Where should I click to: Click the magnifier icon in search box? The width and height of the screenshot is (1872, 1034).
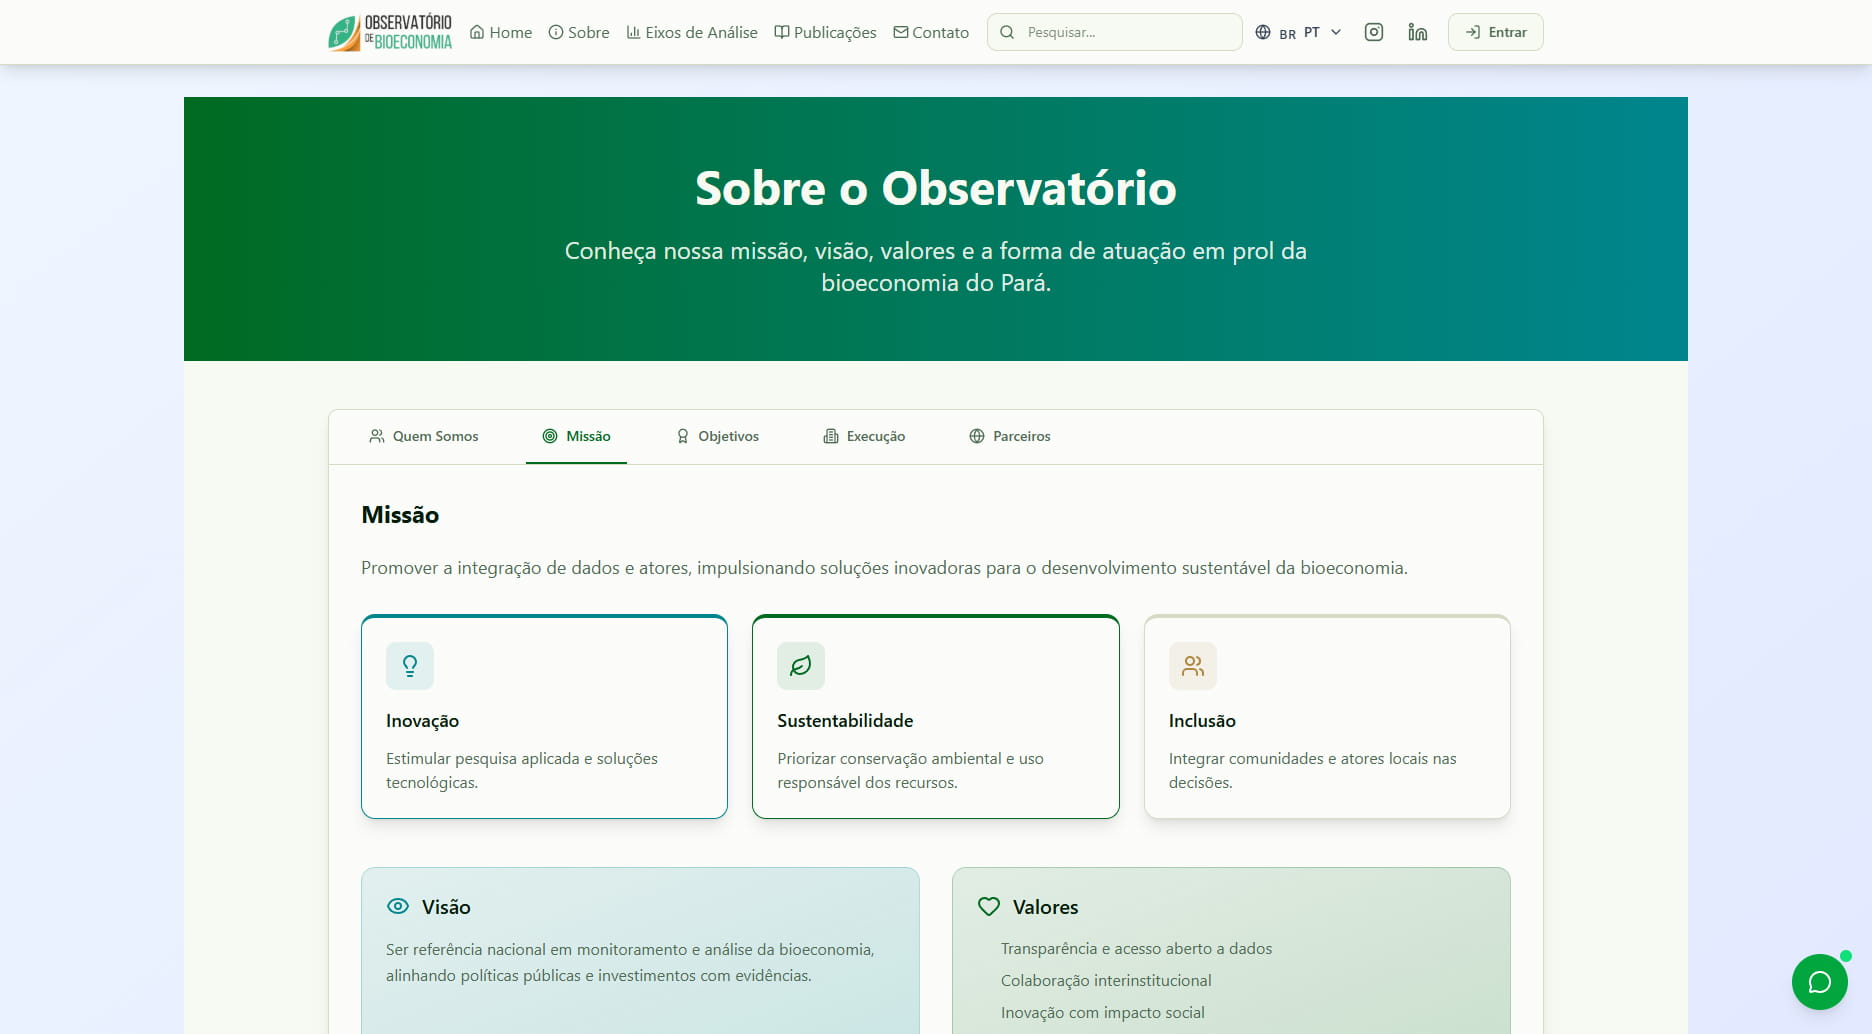point(1007,32)
